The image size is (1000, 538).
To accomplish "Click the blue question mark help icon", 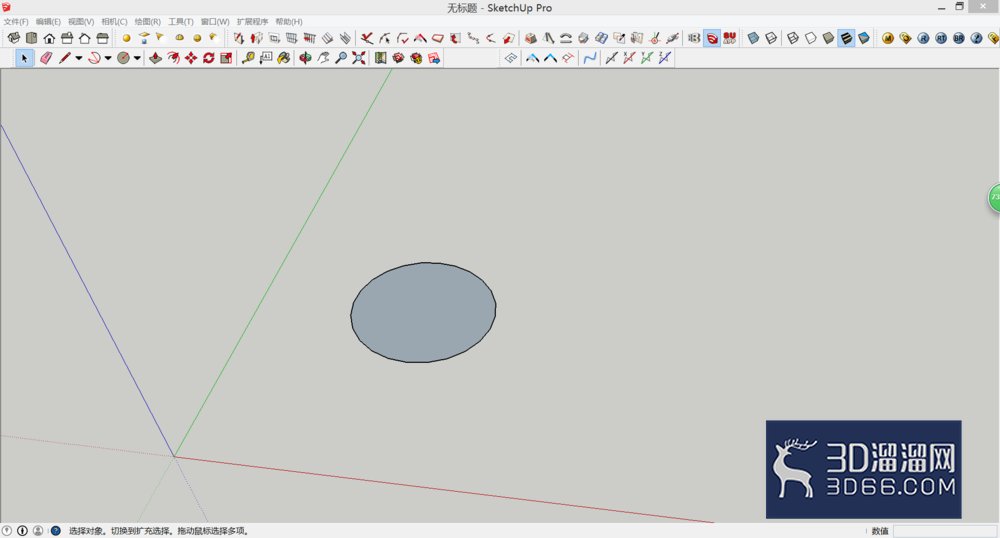I will coord(976,38).
